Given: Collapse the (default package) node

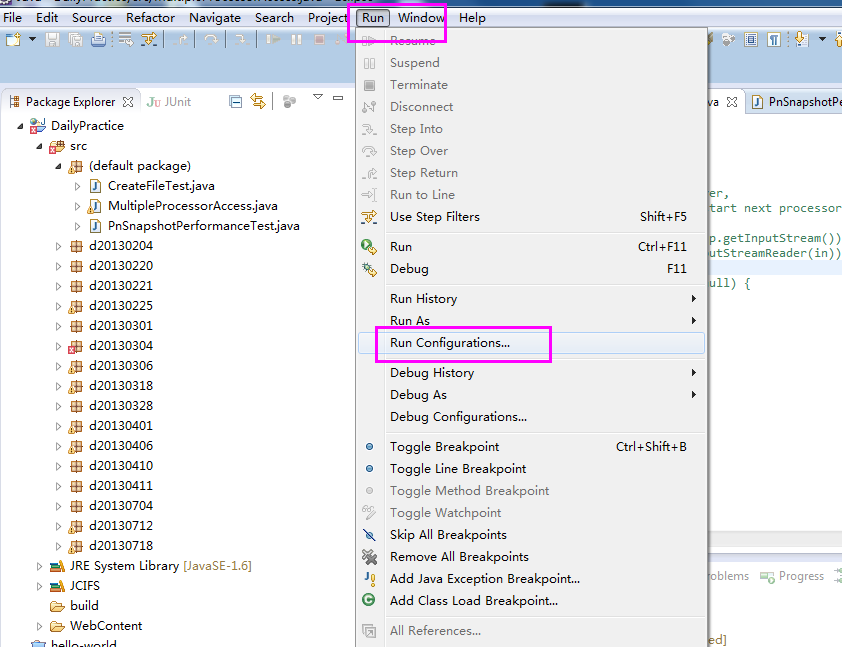Looking at the screenshot, I should [x=59, y=166].
